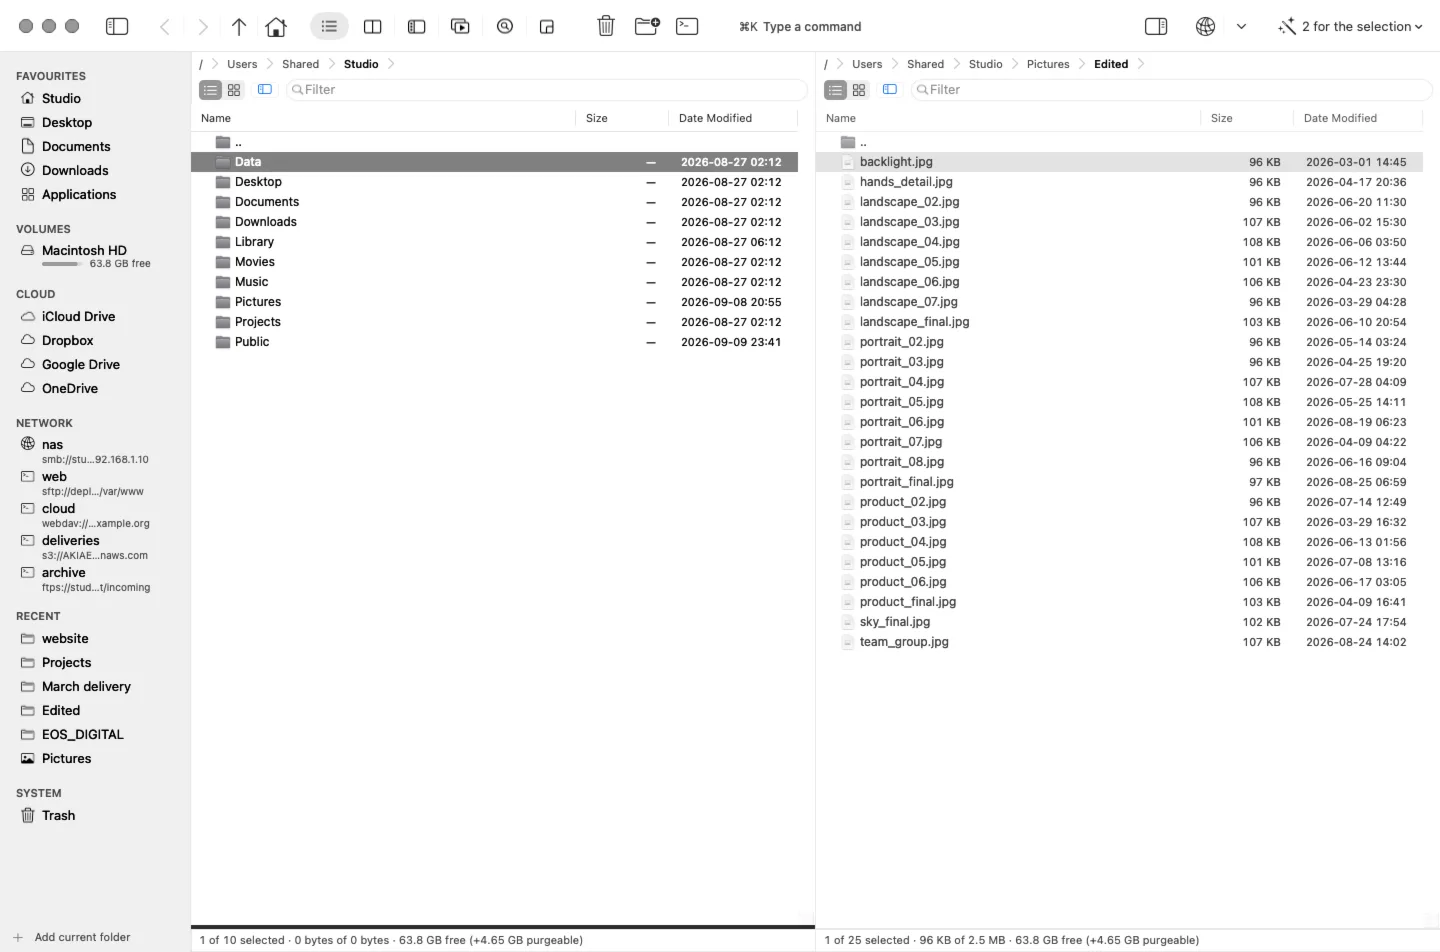Create a new folder from the toolbar
Screen dimensions: 1440x952
[x=647, y=26]
